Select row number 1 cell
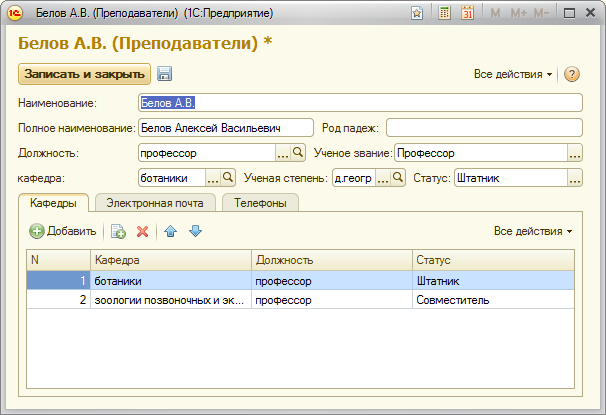Image resolution: width=606 pixels, height=415 pixels. click(58, 281)
